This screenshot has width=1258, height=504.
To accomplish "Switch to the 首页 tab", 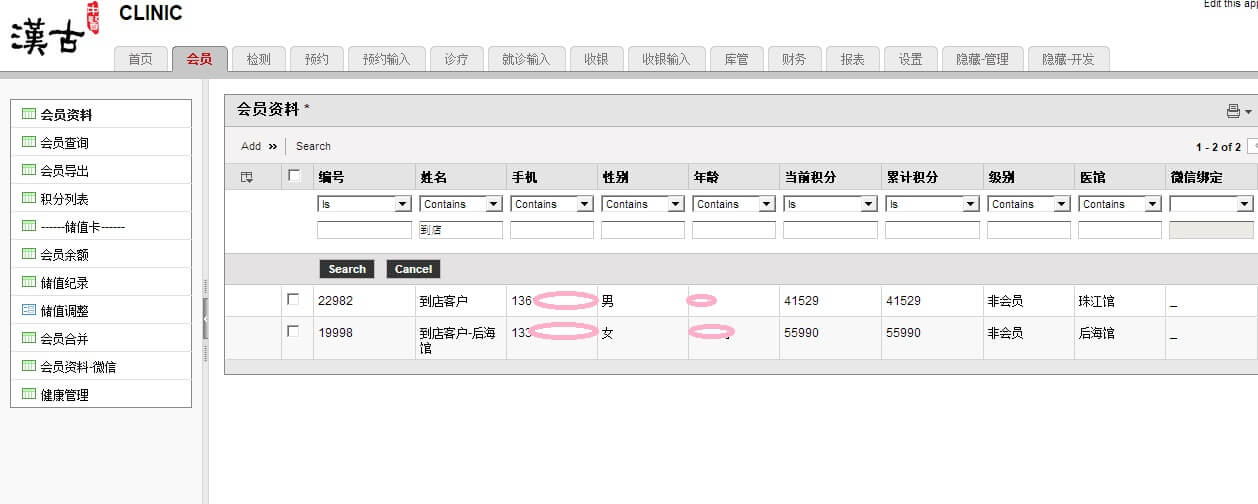I will [x=141, y=59].
